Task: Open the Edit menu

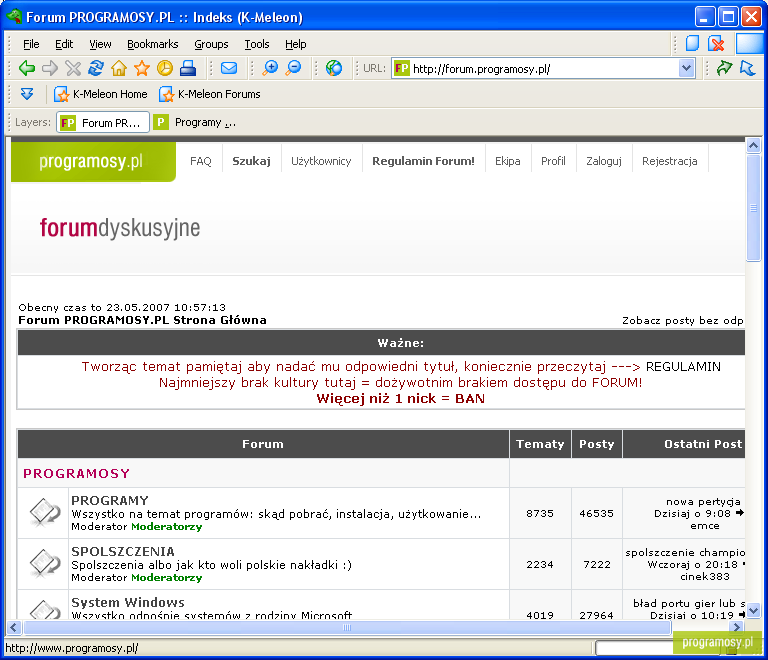Action: pyautogui.click(x=64, y=44)
